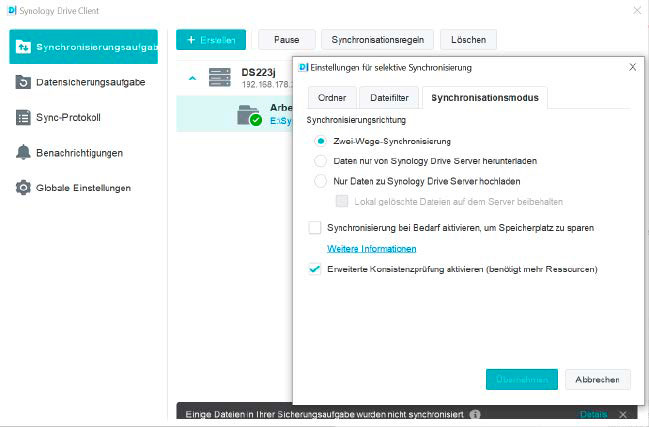This screenshot has height=427, width=649.
Task: Switch to the Dateifilter tab
Action: coord(389,98)
